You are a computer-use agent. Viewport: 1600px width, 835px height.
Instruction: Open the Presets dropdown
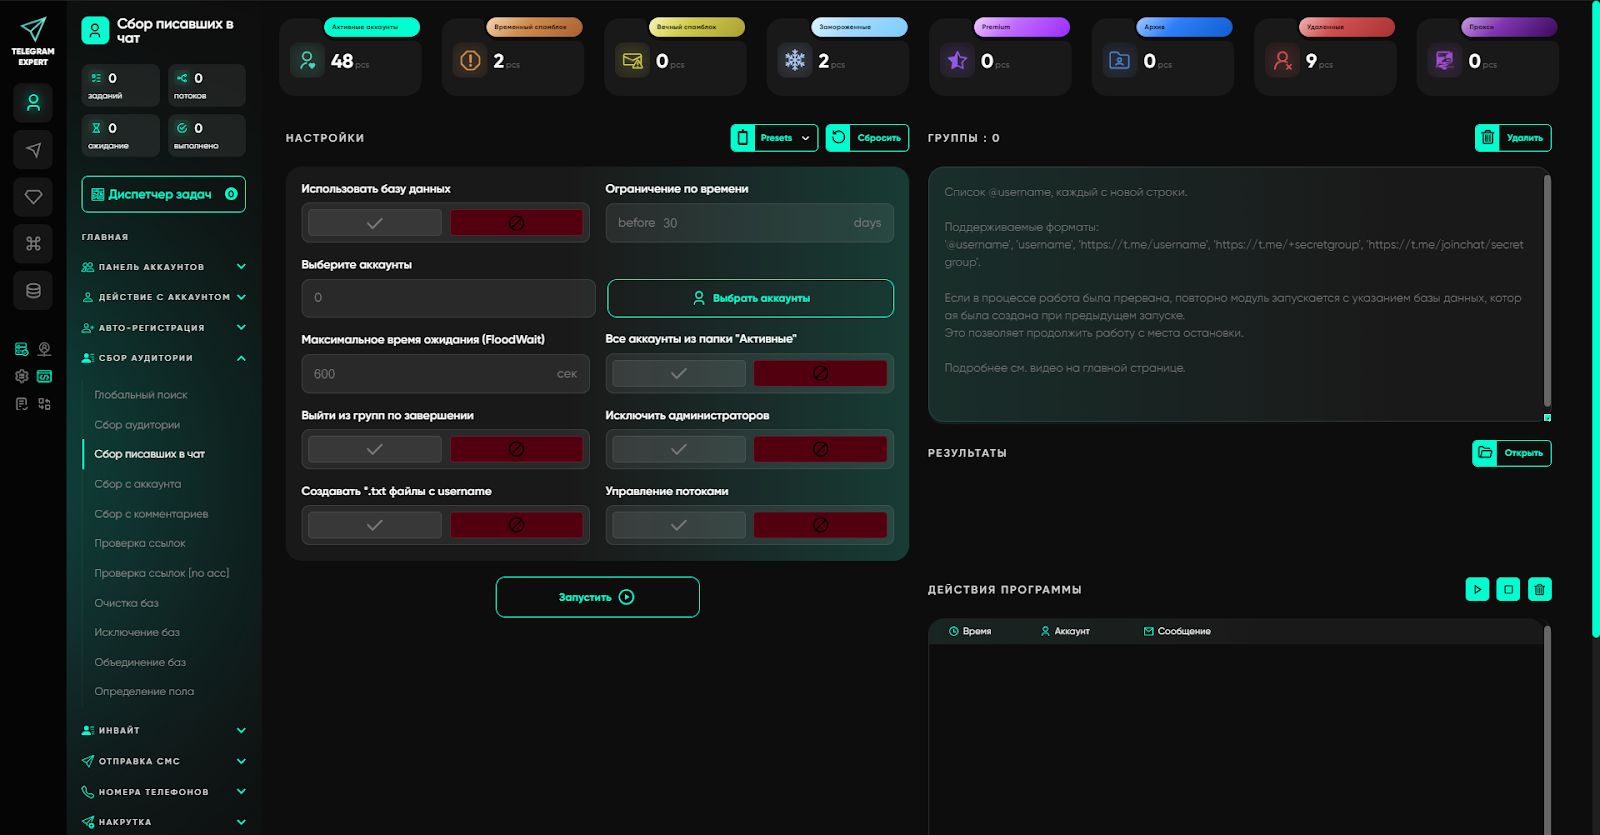(x=775, y=138)
